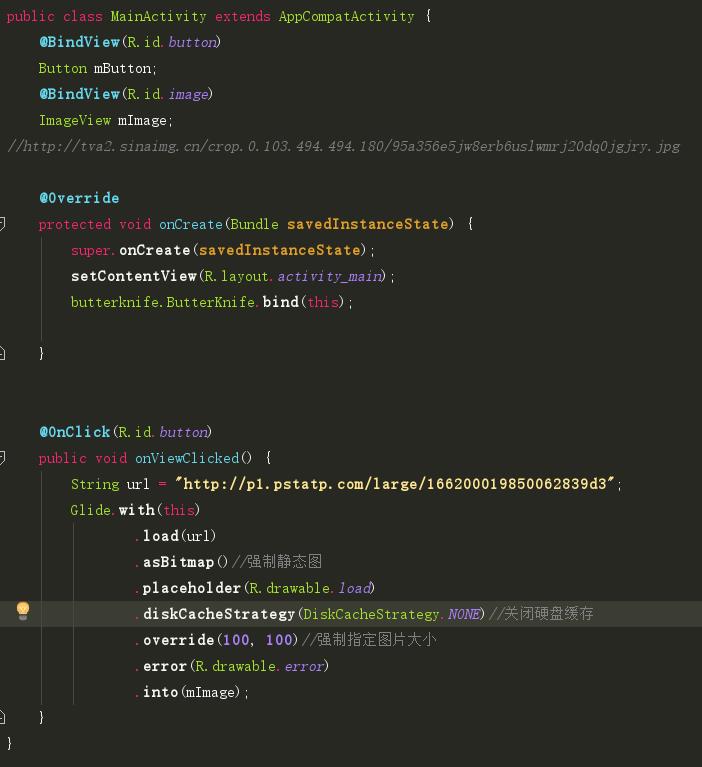Image resolution: width=702 pixels, height=767 pixels.
Task: Click the asBitmap method call
Action: coord(180,562)
